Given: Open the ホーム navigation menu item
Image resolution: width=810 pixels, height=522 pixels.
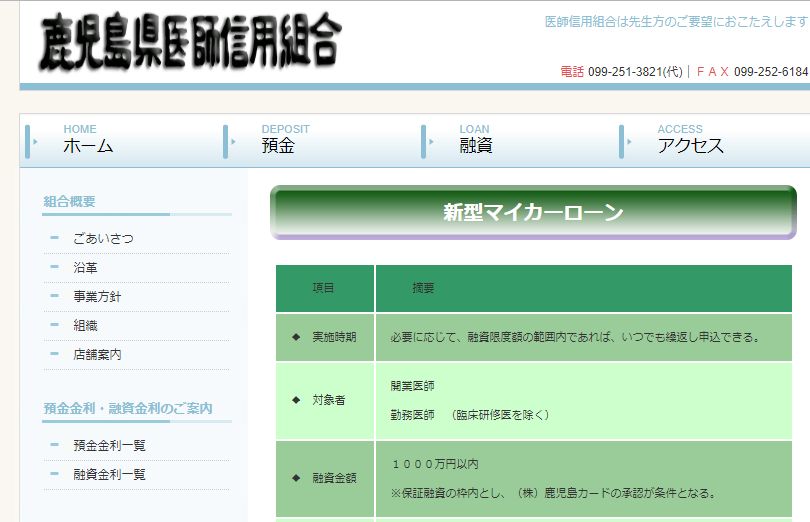Looking at the screenshot, I should pos(88,145).
